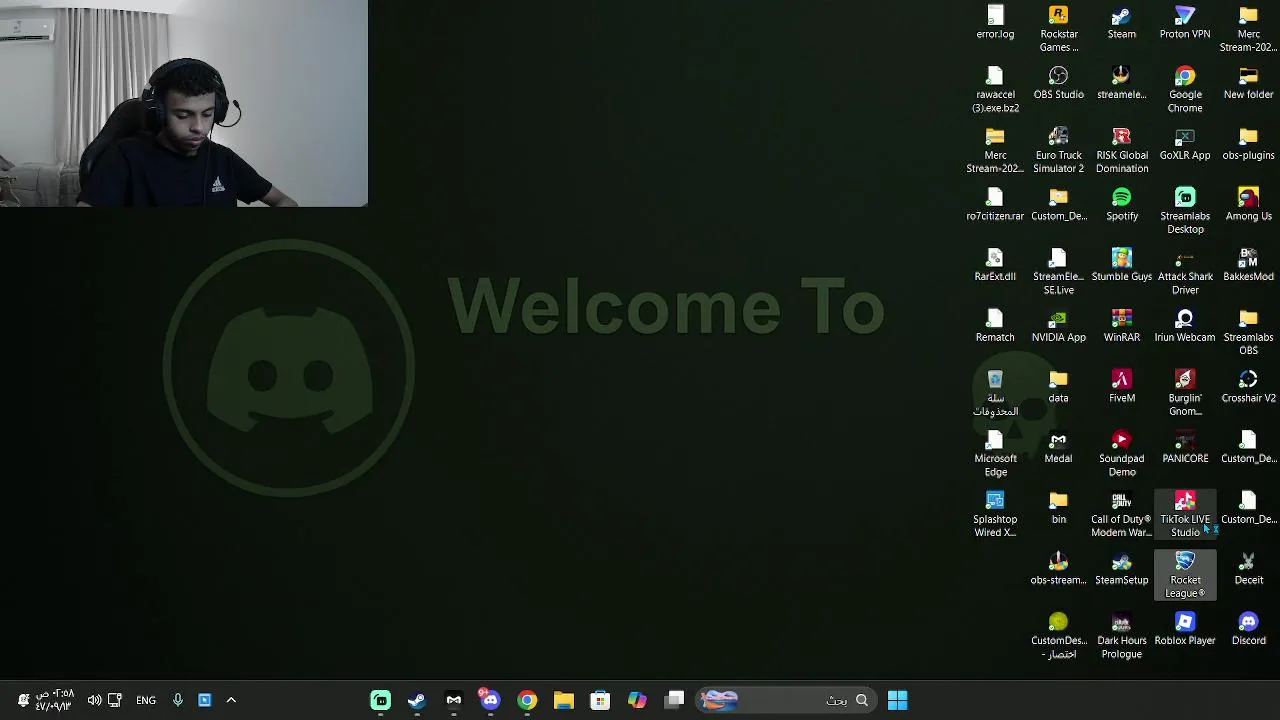The image size is (1280, 720).
Task: Select the Microsoft Edge desktop file icon
Action: pyautogui.click(x=995, y=454)
